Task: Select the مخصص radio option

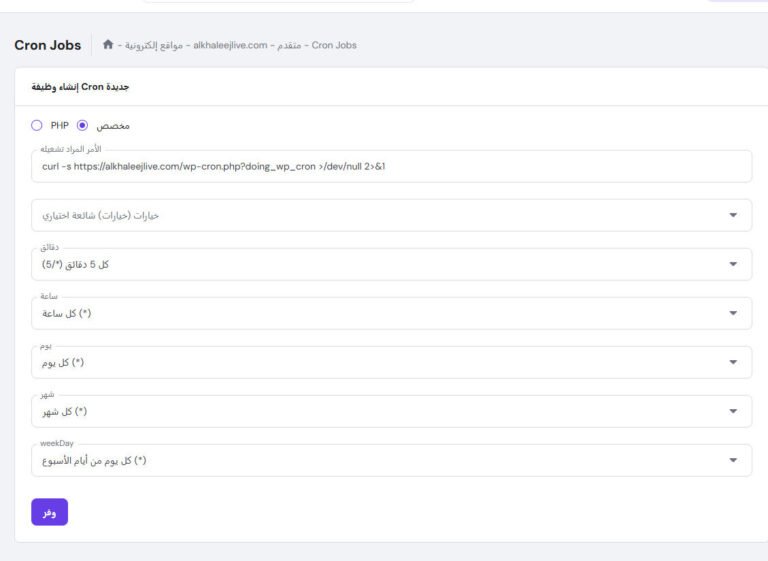Action: [82, 125]
